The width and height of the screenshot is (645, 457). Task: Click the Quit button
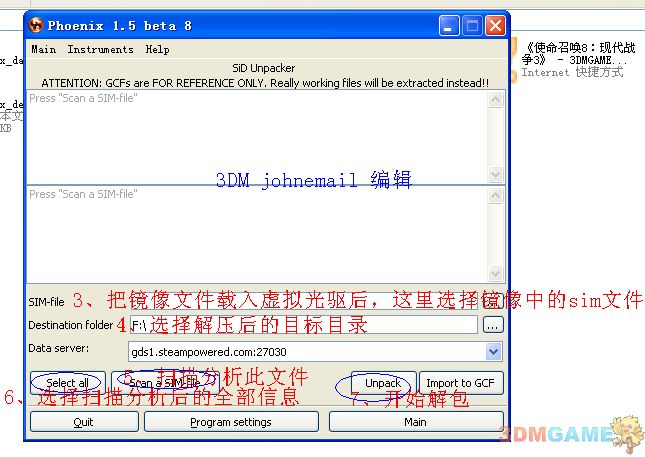pyautogui.click(x=84, y=422)
